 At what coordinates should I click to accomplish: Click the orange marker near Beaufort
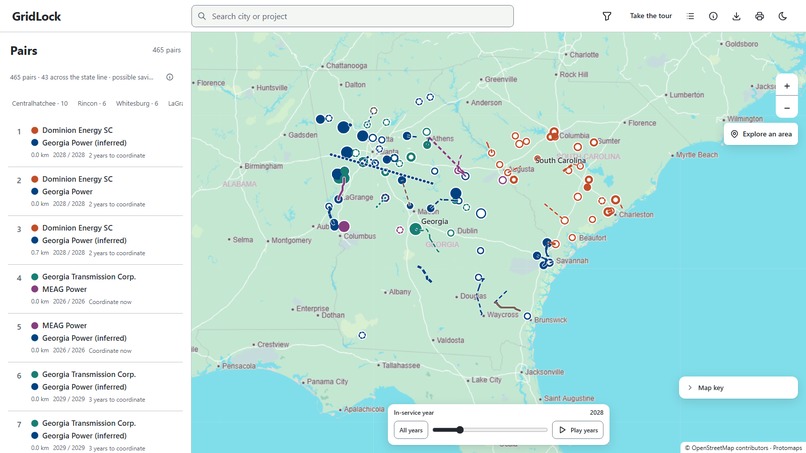click(x=572, y=238)
